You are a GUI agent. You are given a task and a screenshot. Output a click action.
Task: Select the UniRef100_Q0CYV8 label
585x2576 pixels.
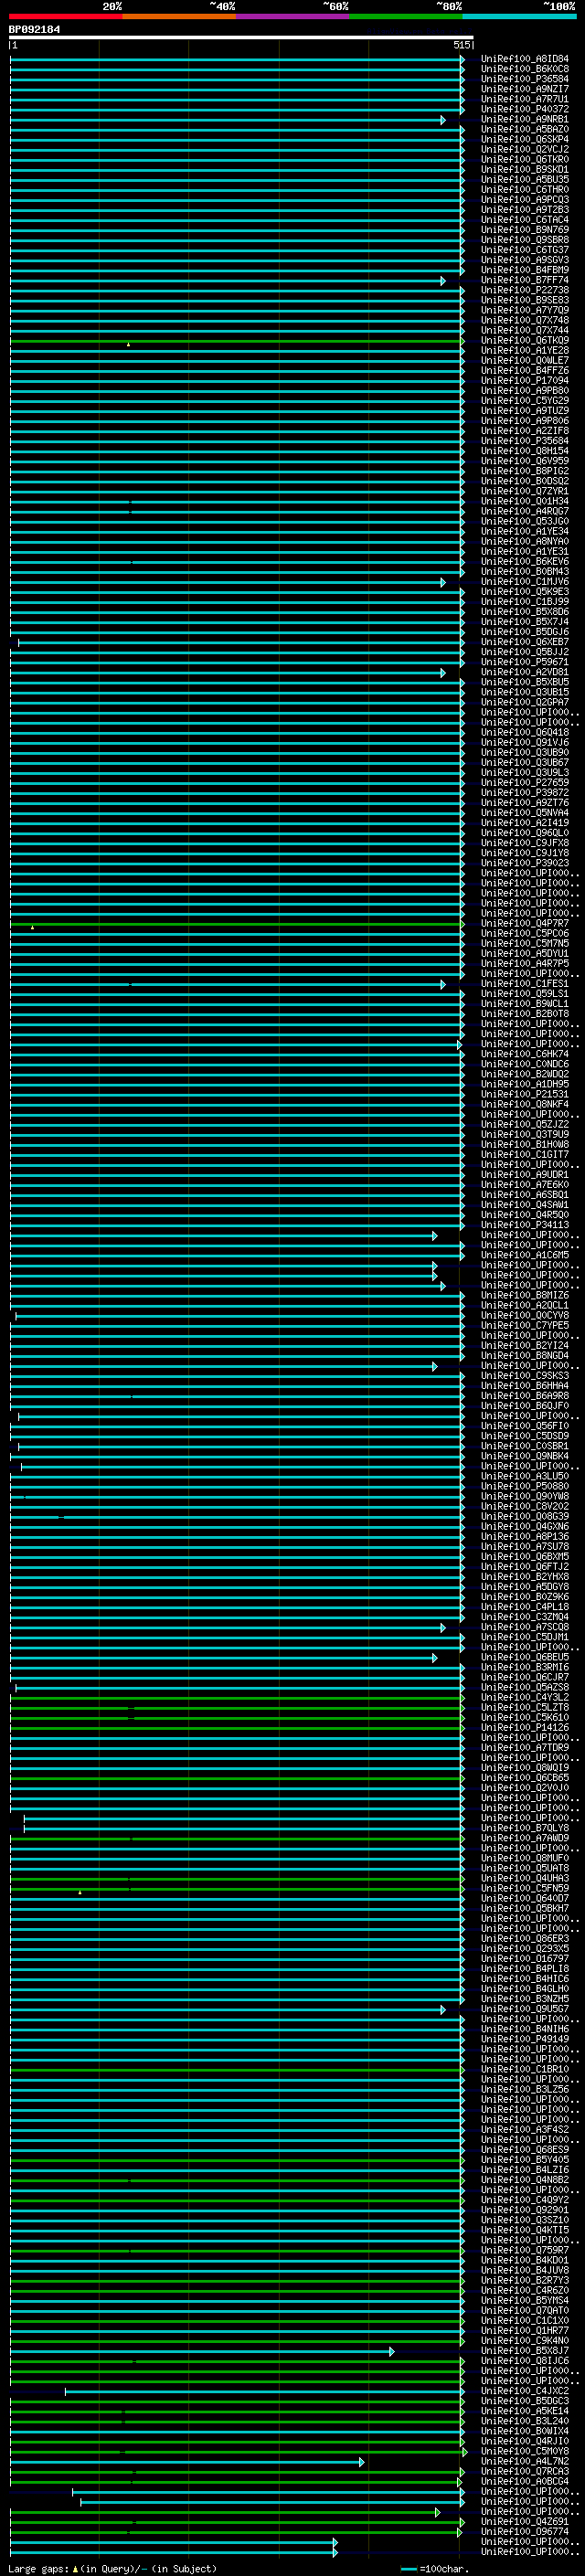point(524,1316)
